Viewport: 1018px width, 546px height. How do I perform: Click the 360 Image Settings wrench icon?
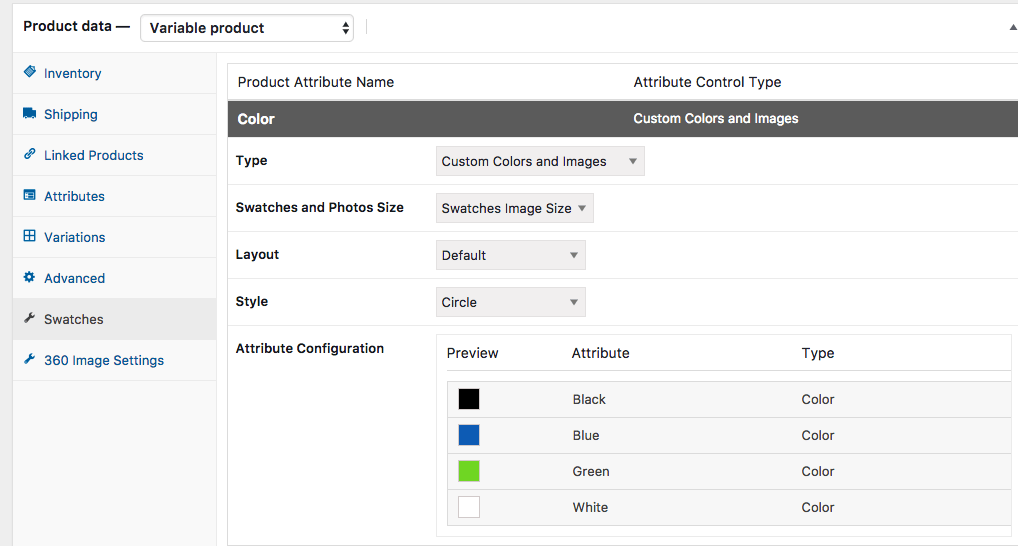pos(30,360)
